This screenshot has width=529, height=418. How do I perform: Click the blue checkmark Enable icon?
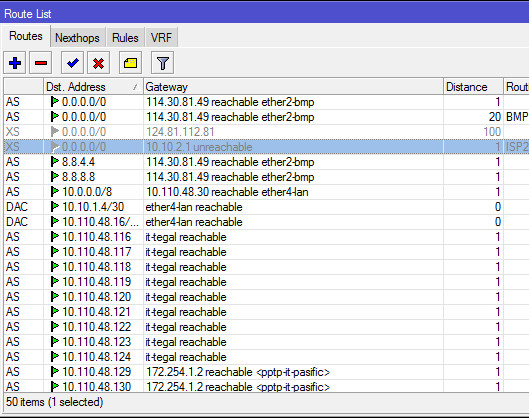(x=73, y=63)
